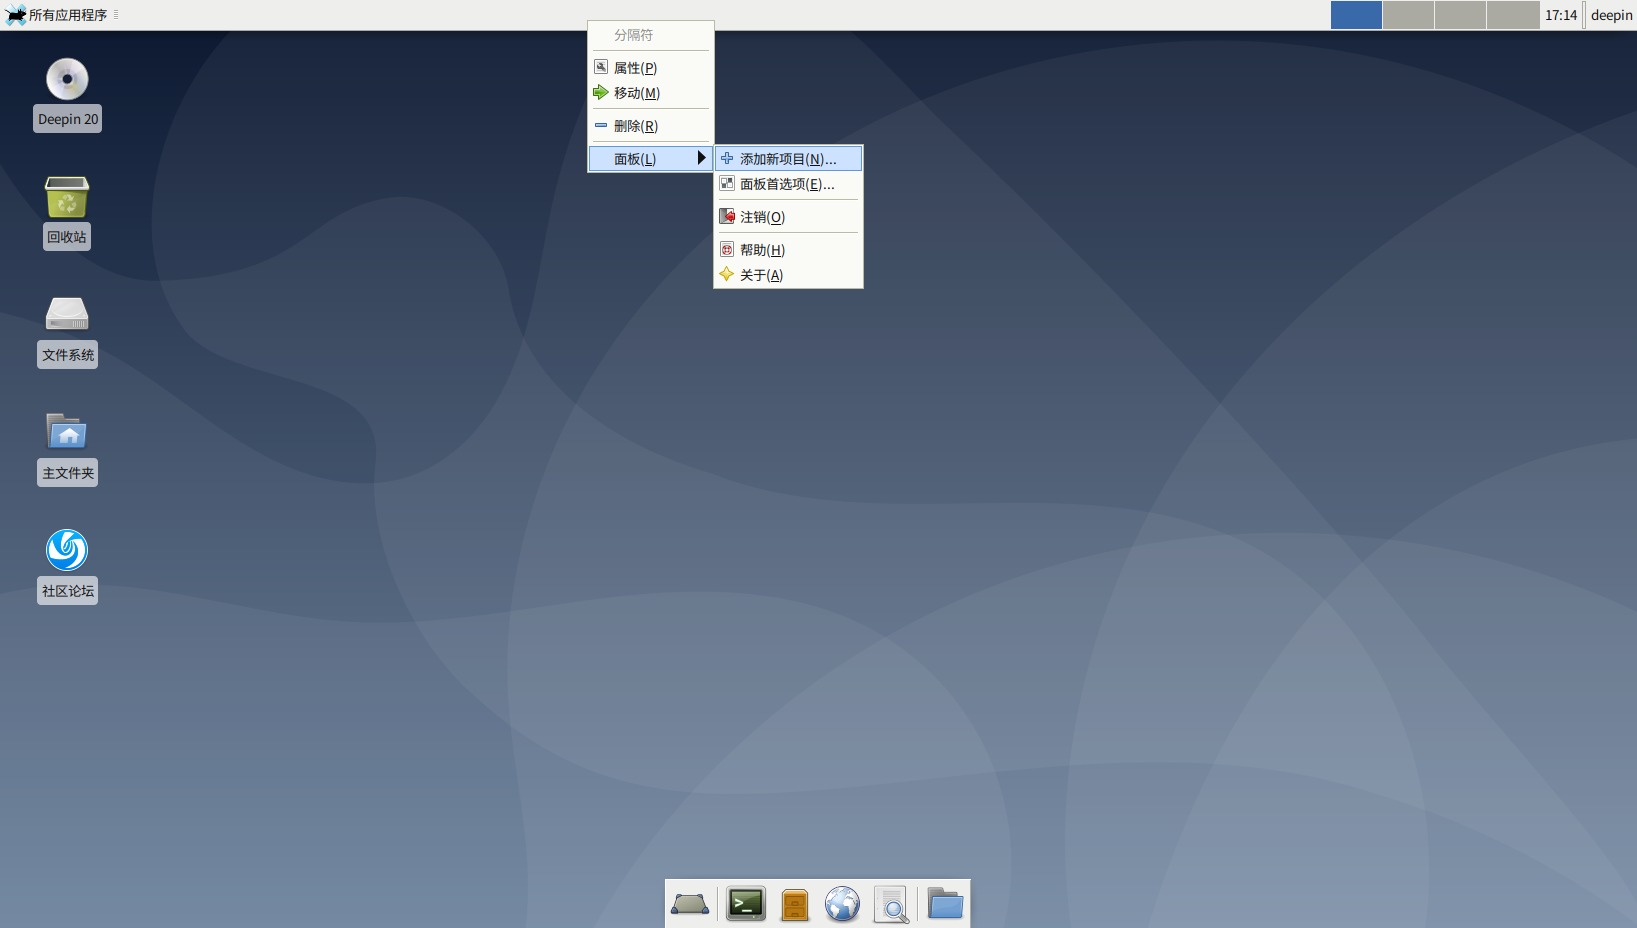
Task: Open 面板首选项(E)... panel preferences
Action: pos(788,184)
